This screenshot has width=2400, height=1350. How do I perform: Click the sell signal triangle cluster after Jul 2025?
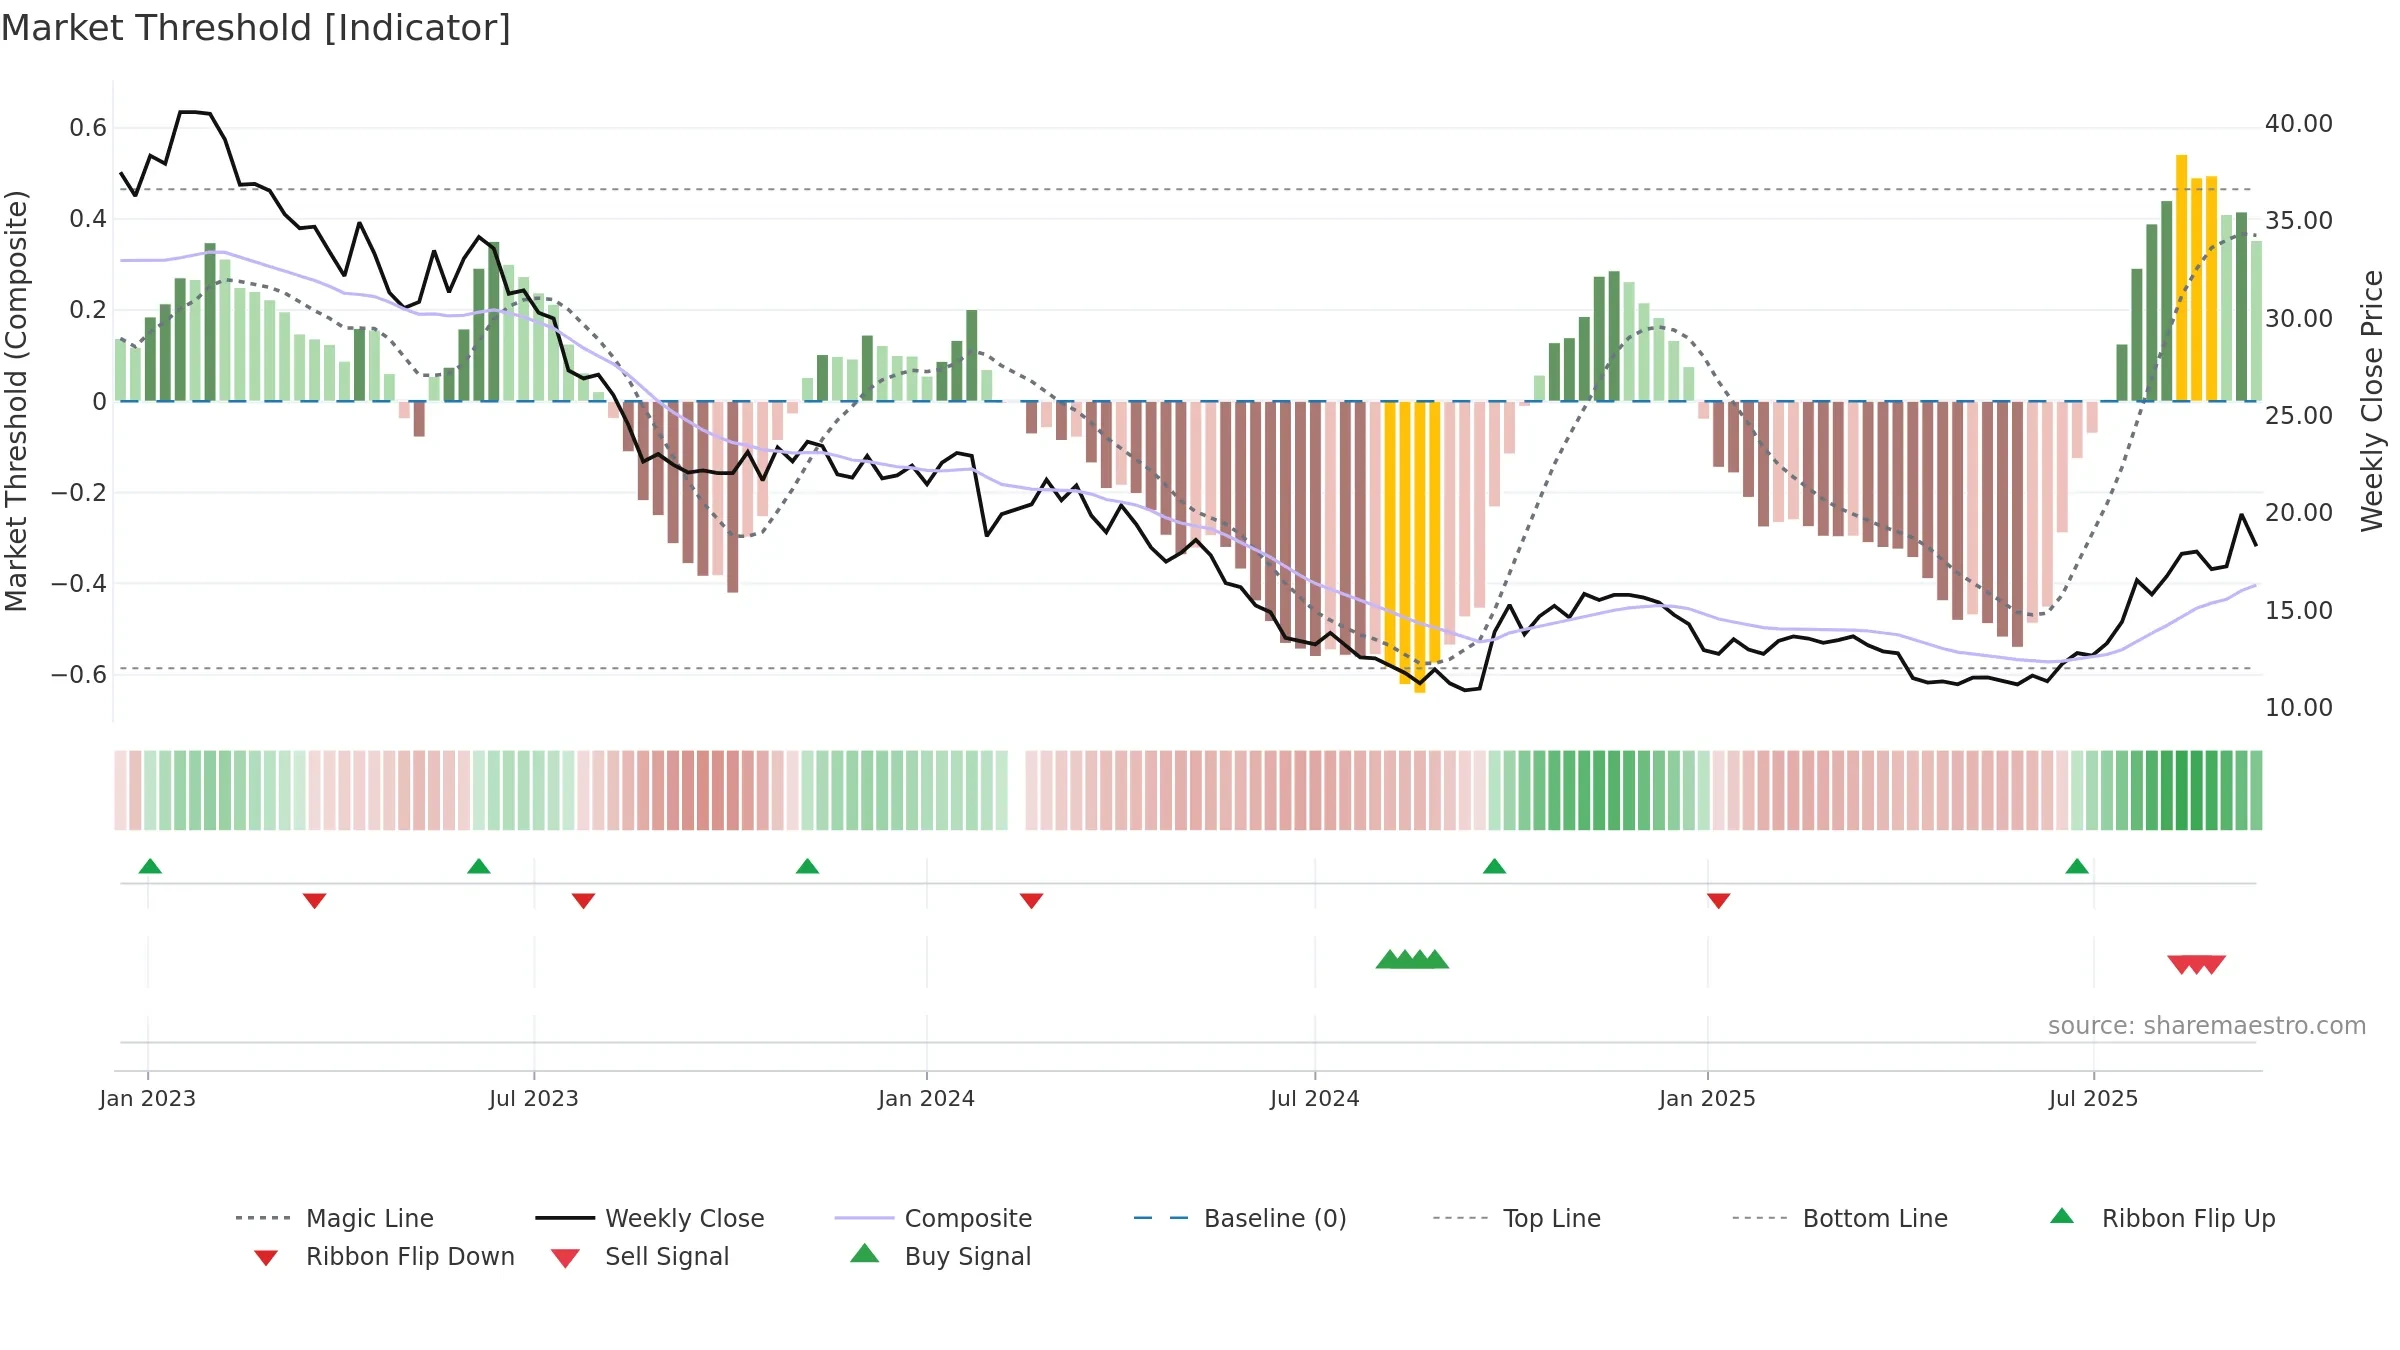(2197, 964)
